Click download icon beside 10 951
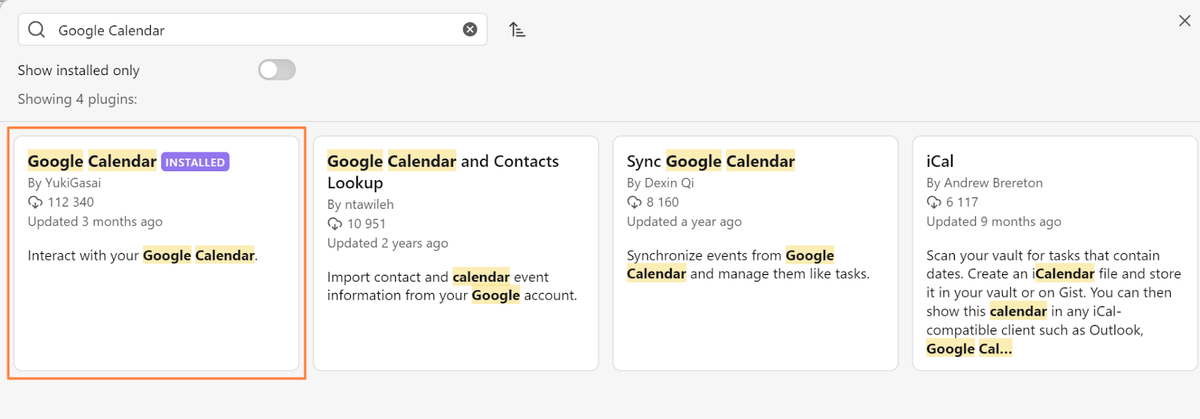 pos(335,224)
